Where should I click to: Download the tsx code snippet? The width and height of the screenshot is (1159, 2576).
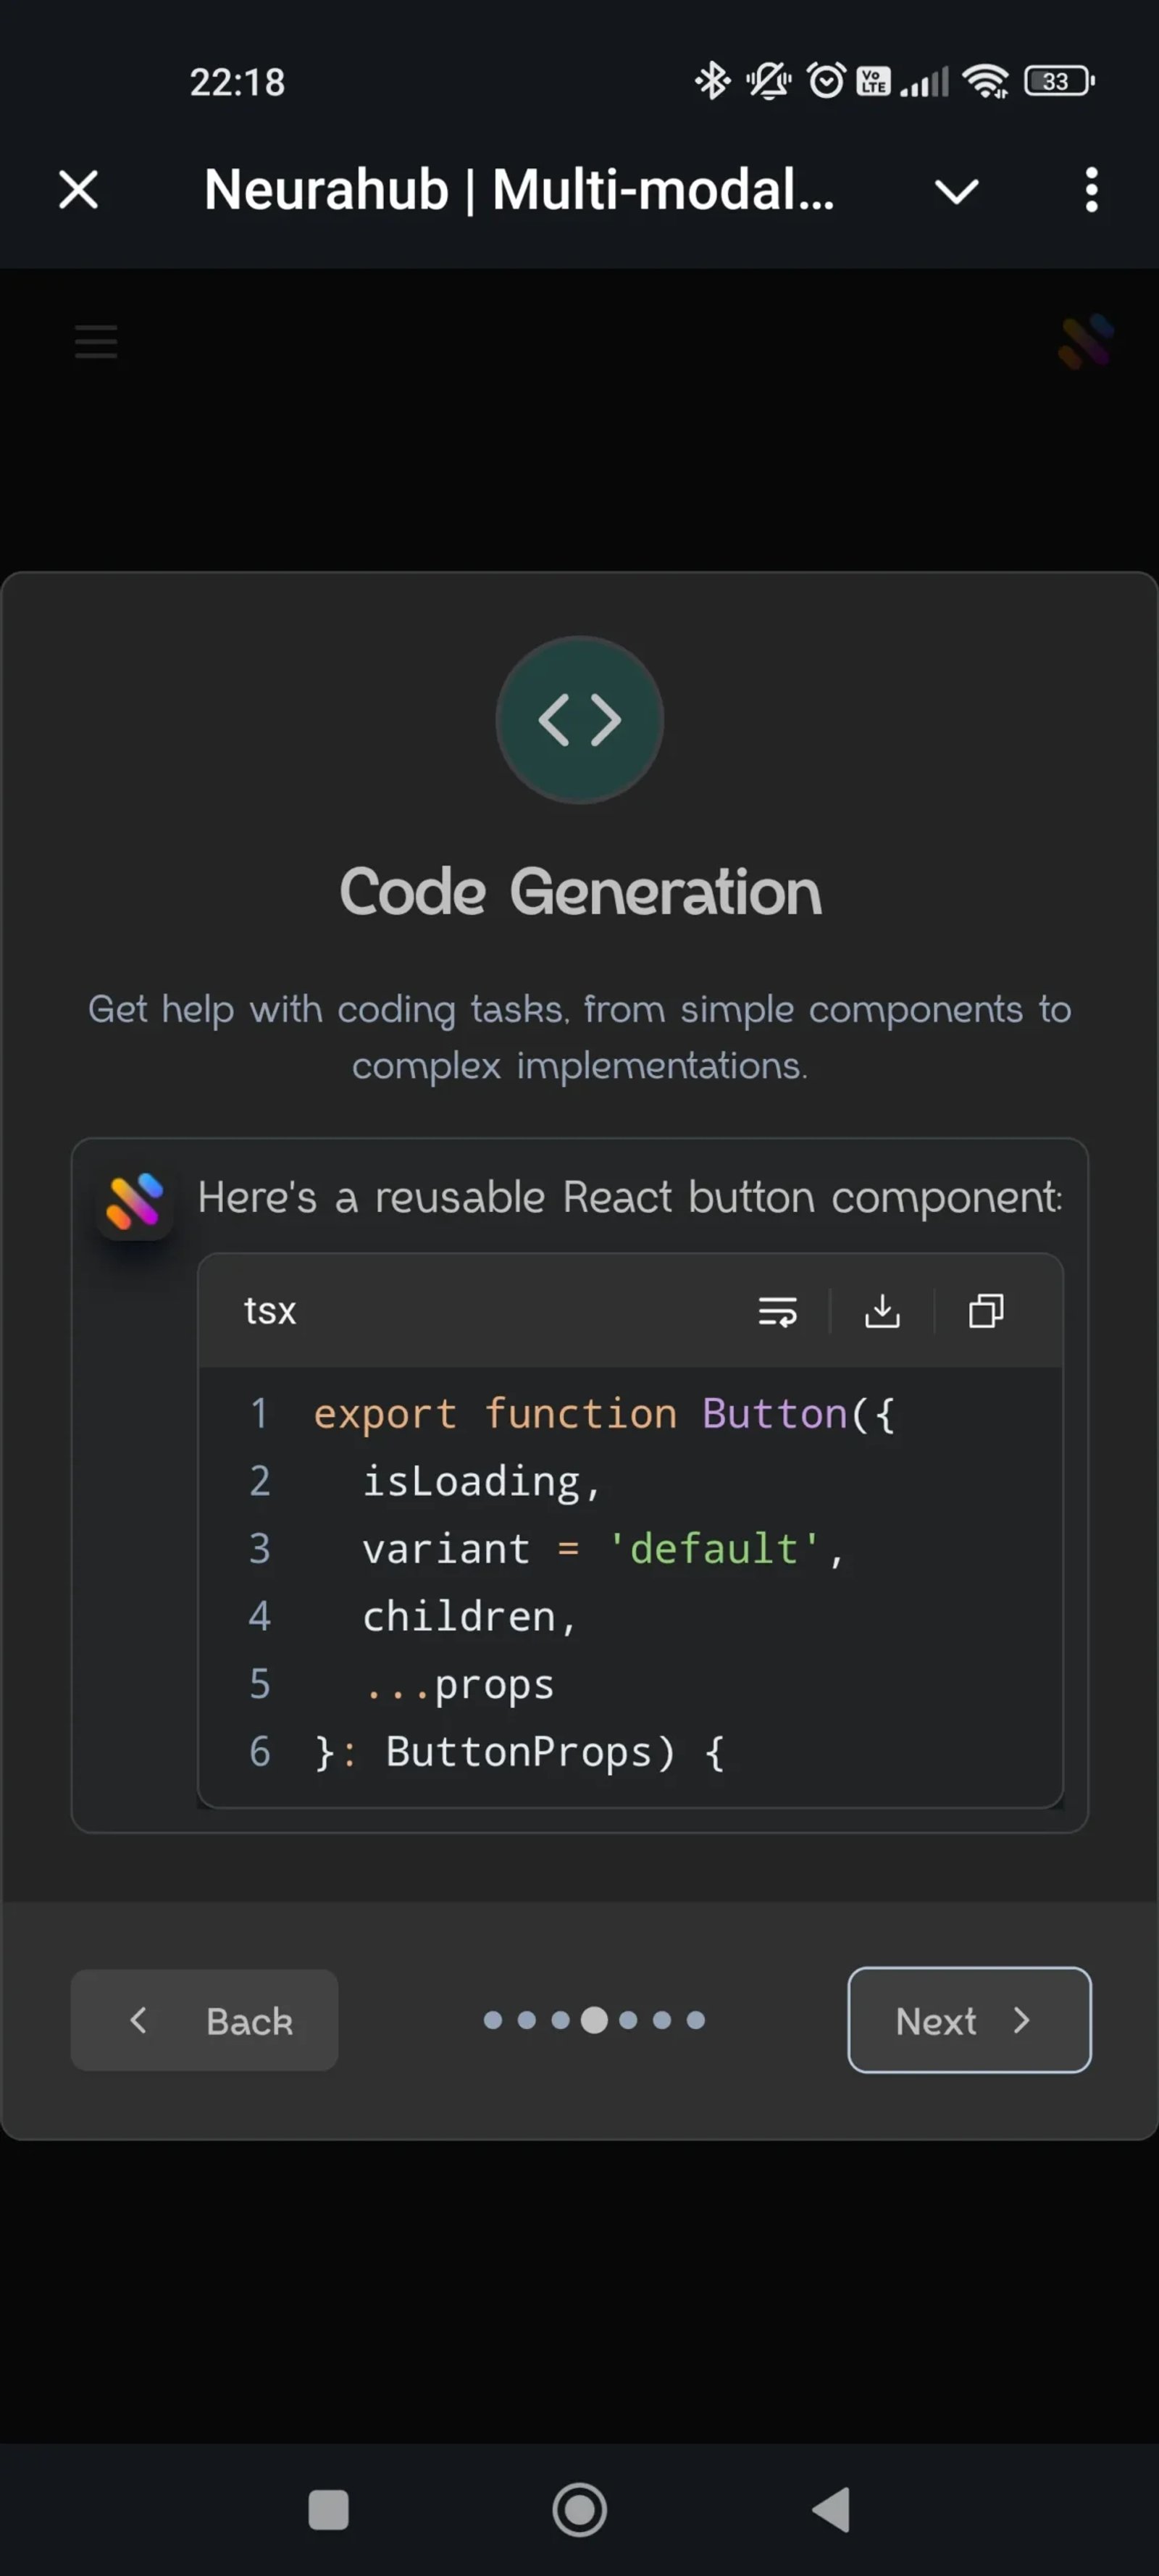(x=882, y=1311)
